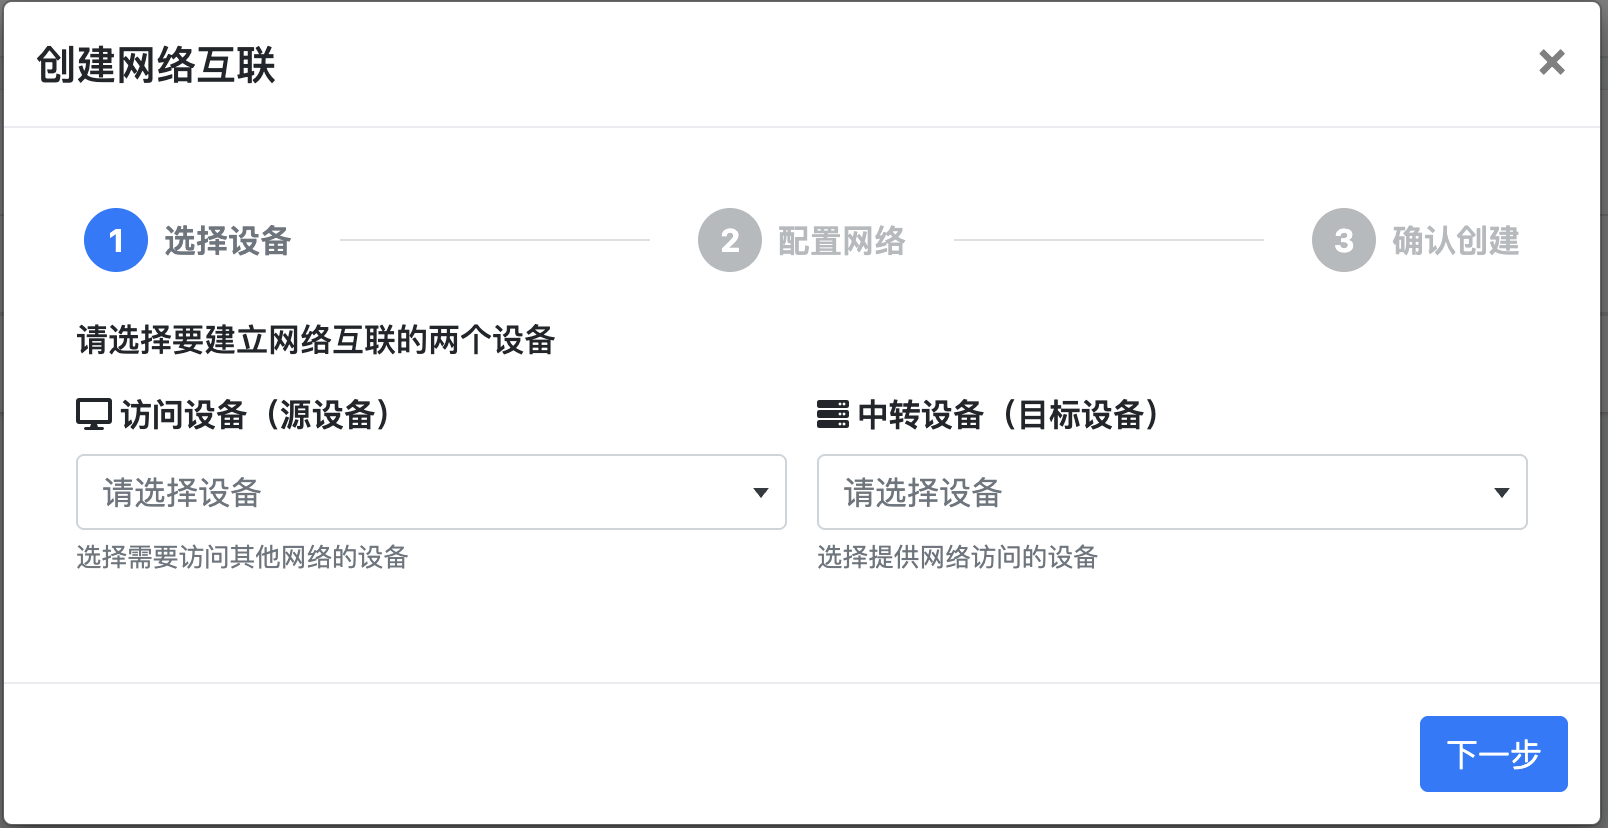
Task: Open the 访问设备 (源设备) device dropdown
Action: pyautogui.click(x=410, y=492)
